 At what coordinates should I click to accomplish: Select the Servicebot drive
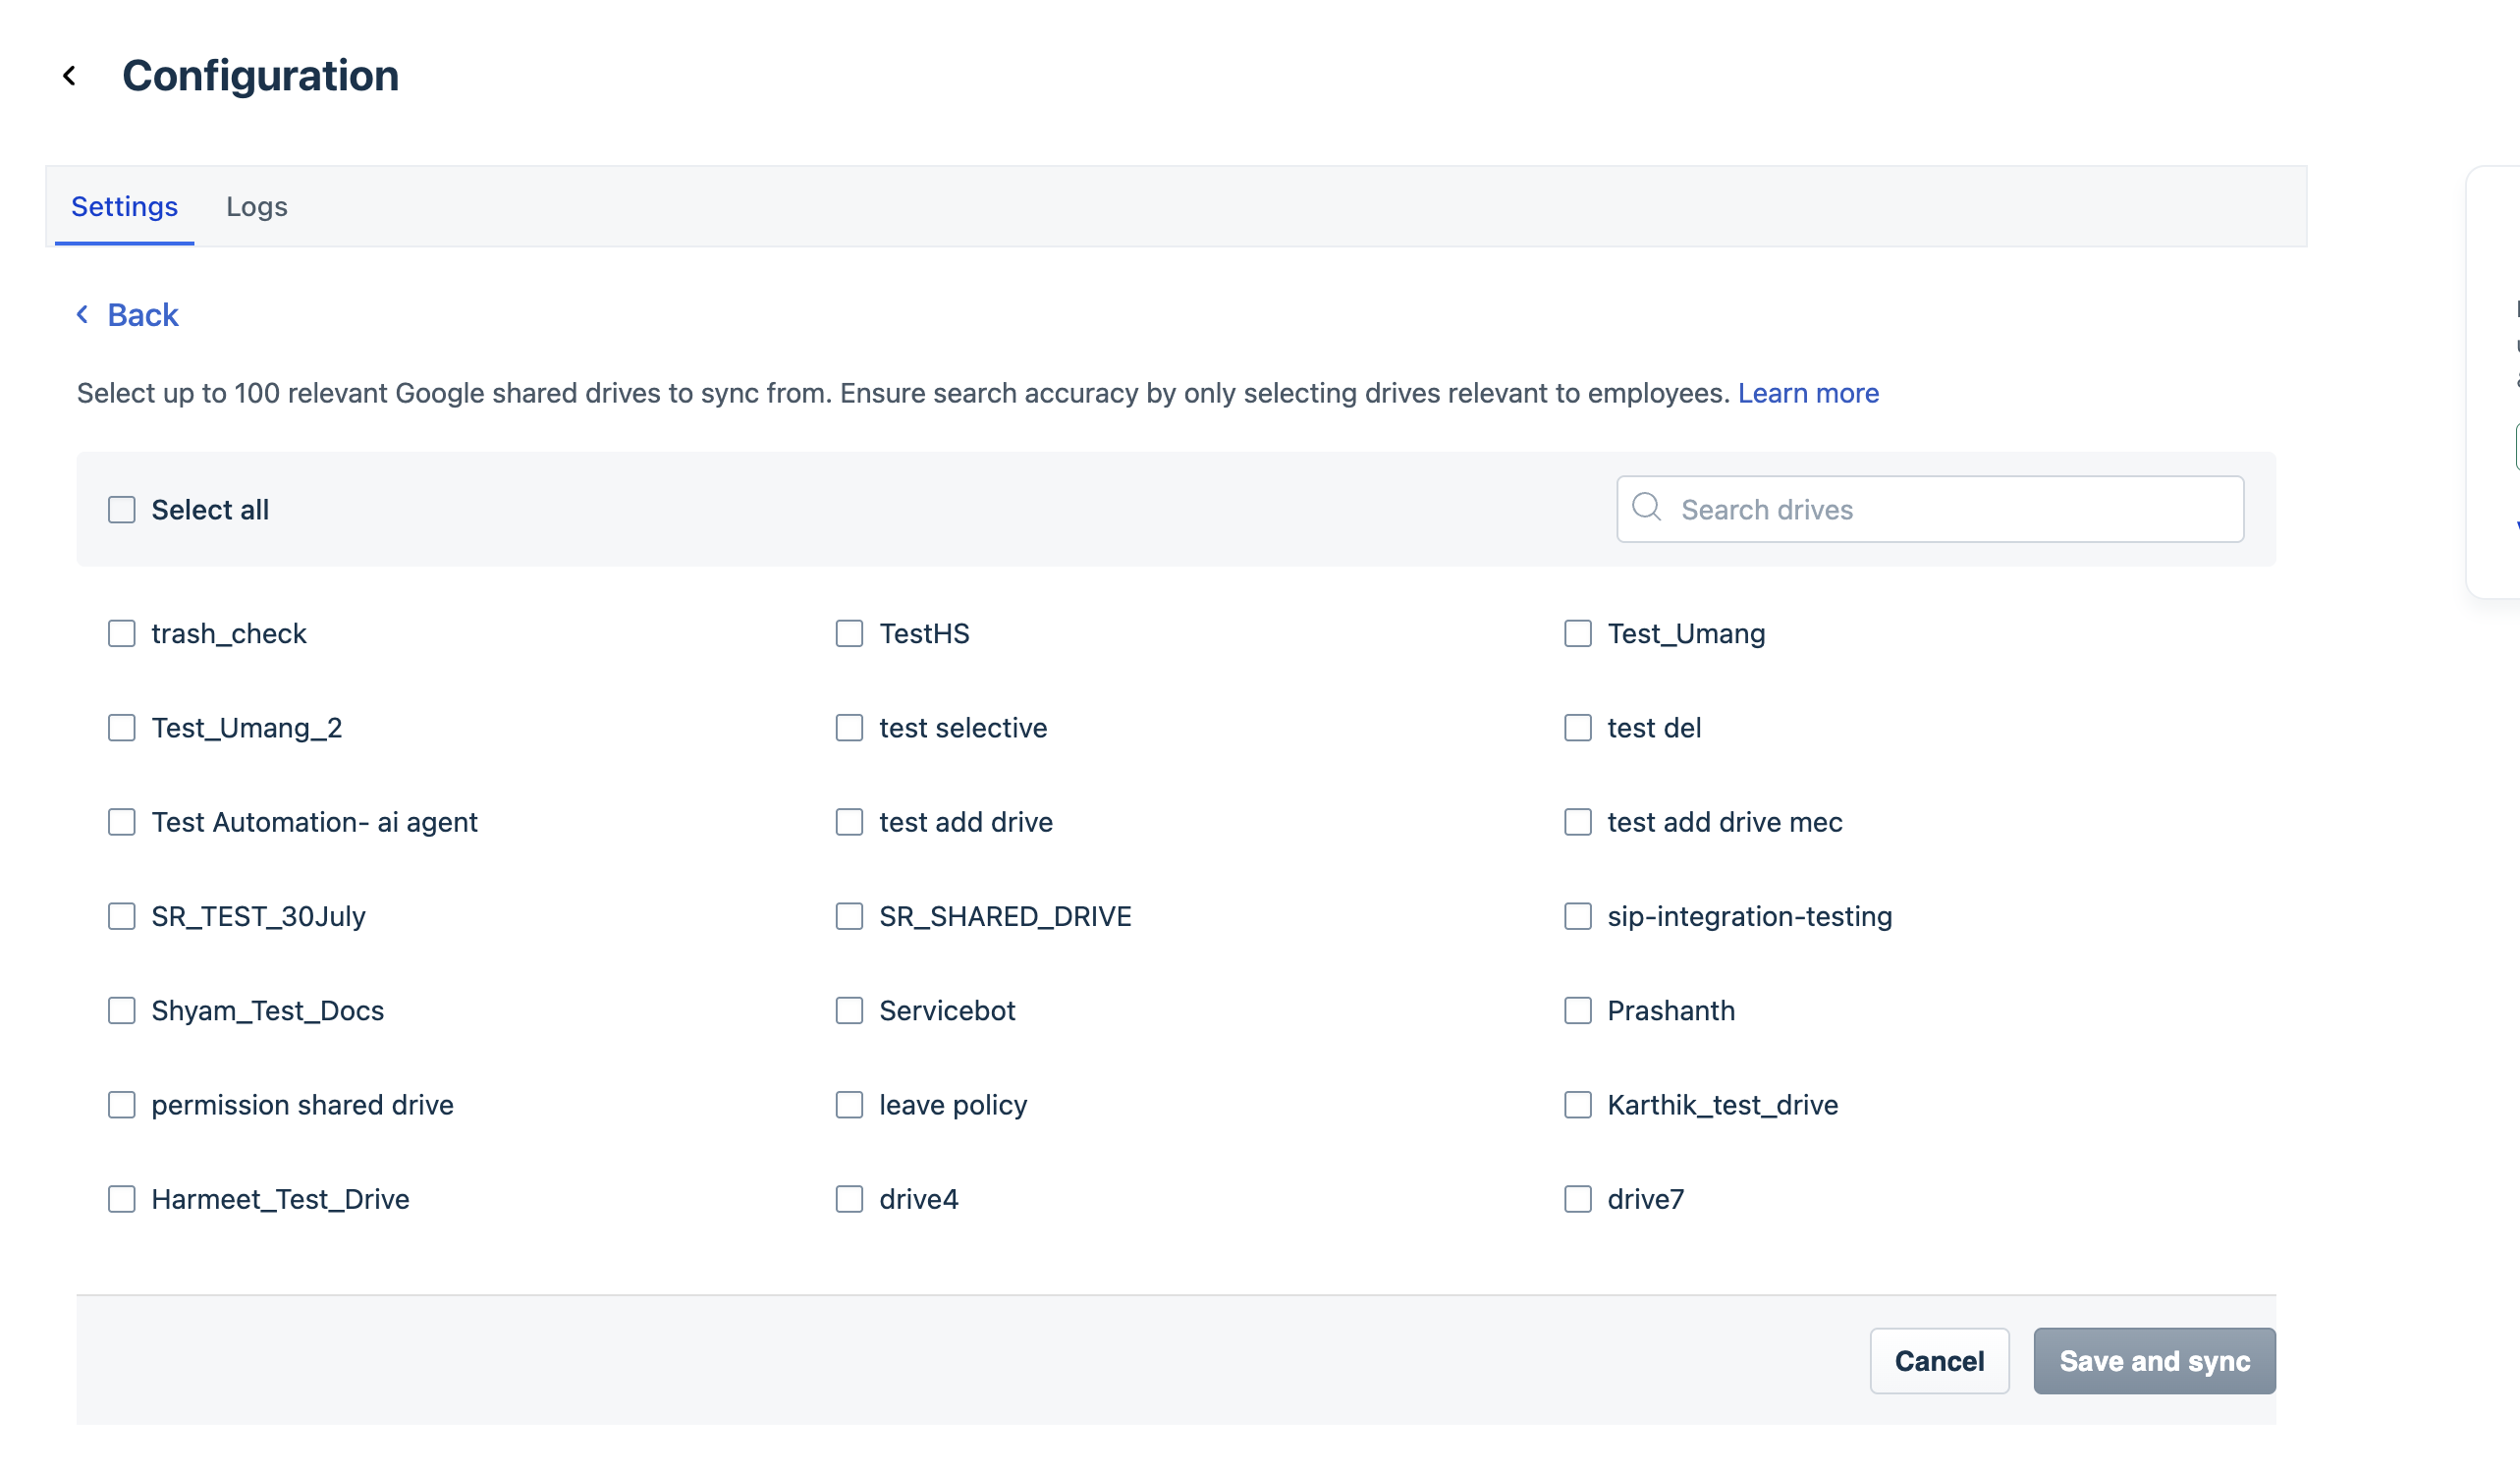tap(849, 1011)
